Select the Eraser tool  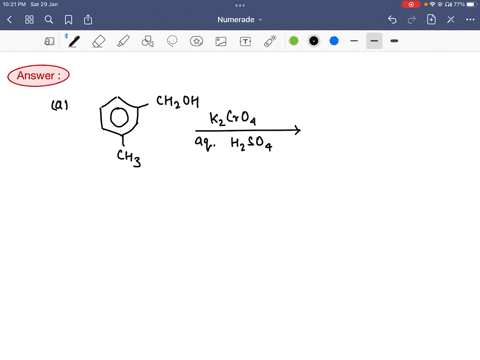coord(99,41)
